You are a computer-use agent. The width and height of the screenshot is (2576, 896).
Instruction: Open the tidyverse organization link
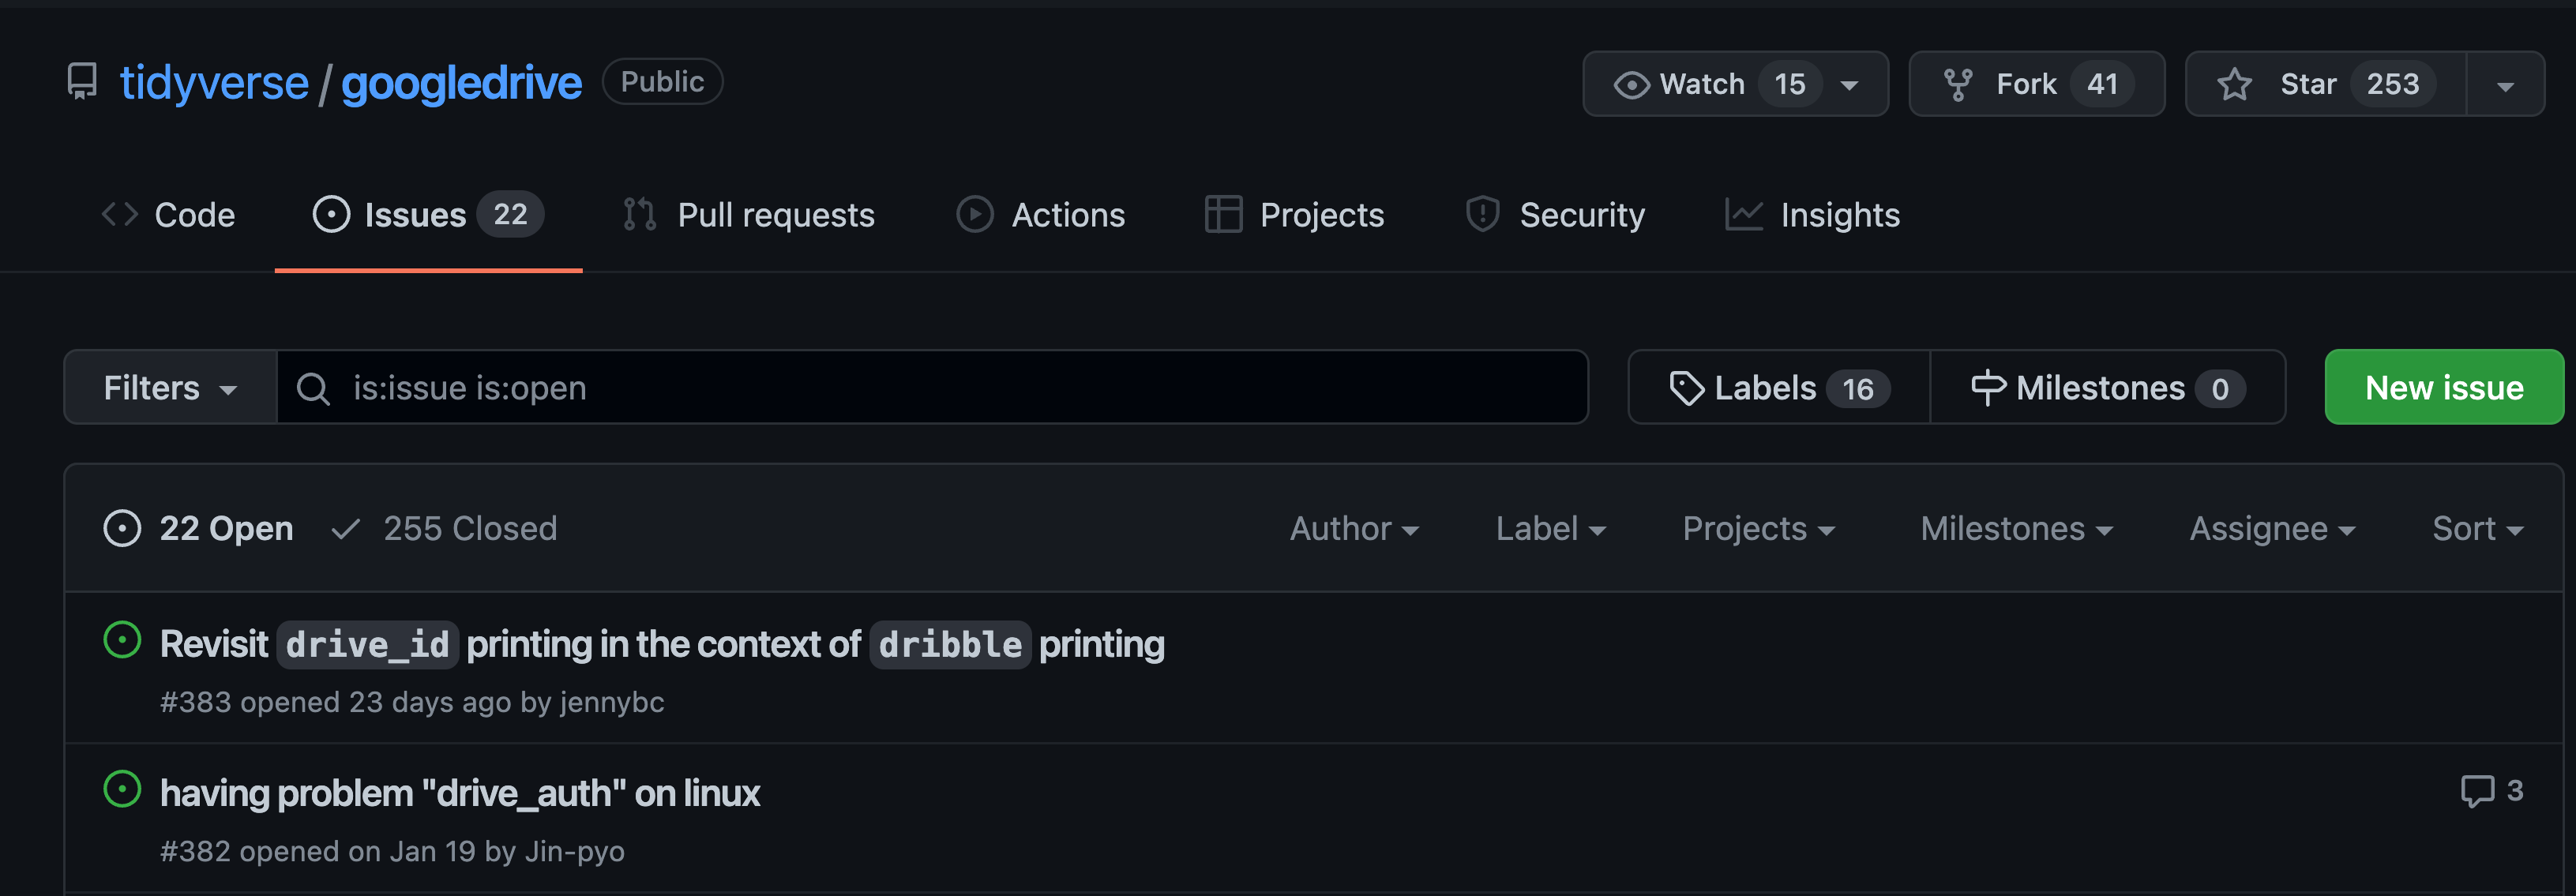(x=214, y=82)
